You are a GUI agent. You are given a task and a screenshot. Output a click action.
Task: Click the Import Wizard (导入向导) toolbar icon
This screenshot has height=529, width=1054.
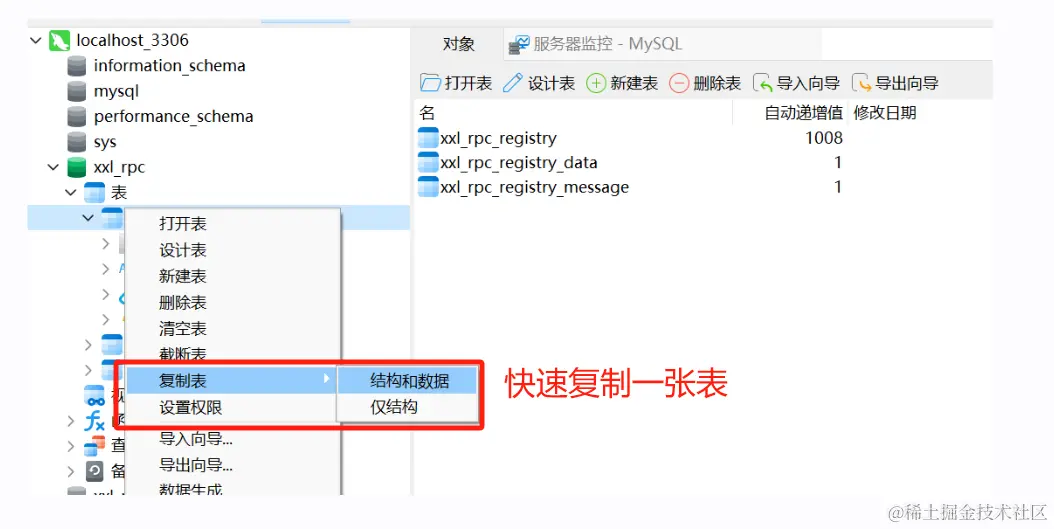coord(762,83)
